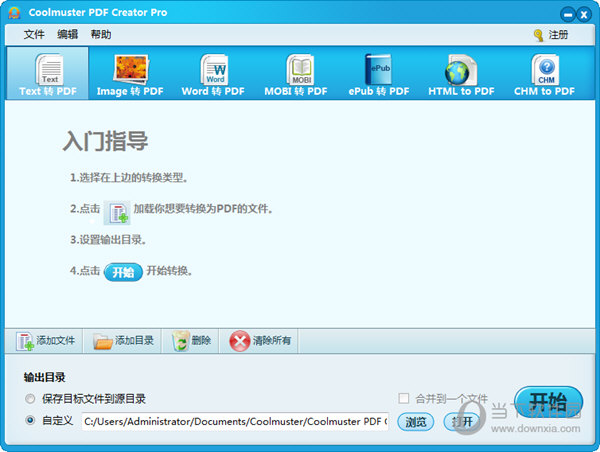This screenshot has width=600, height=452.
Task: Select 保存目标文件到源目录 radio option
Action: (x=30, y=399)
